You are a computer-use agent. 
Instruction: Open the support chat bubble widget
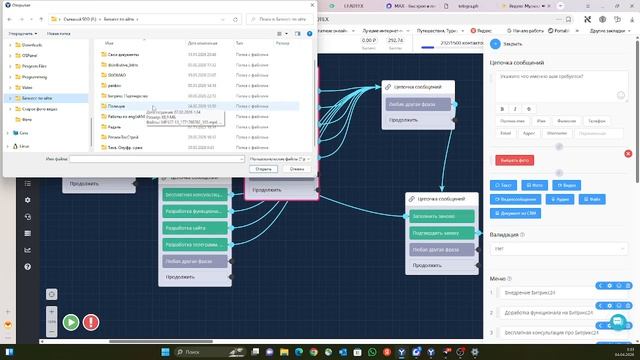618,322
